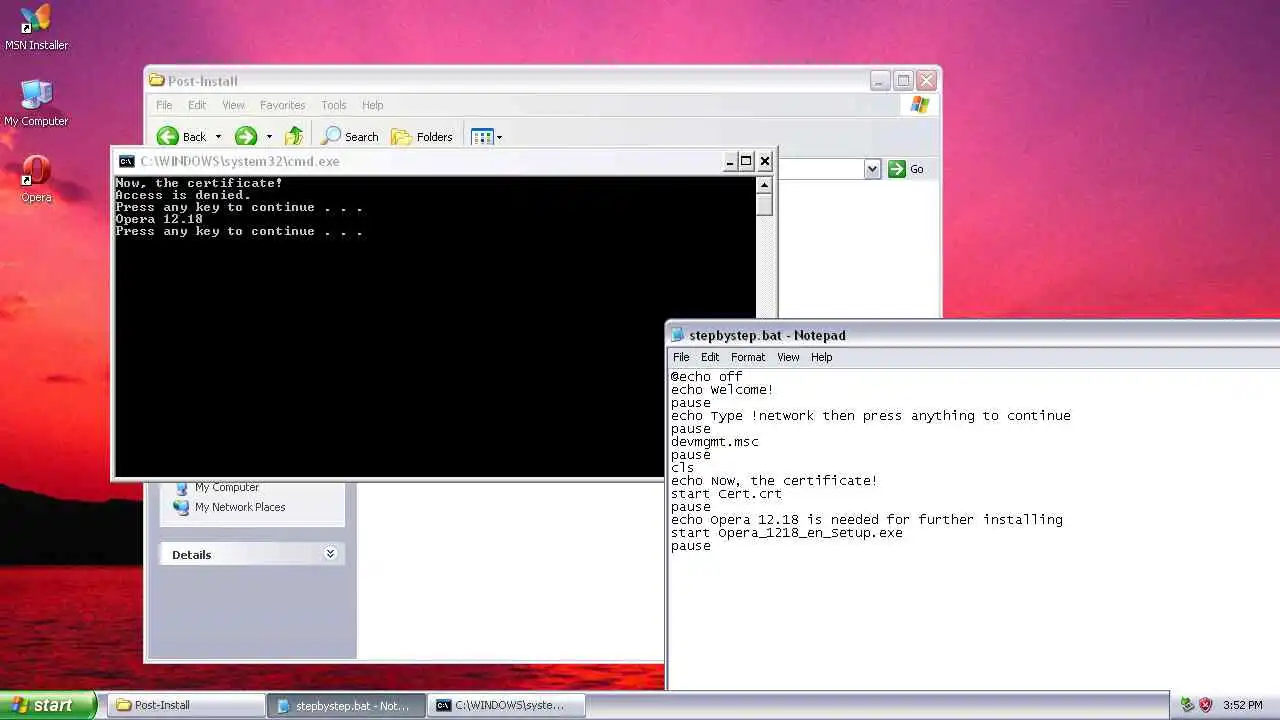Viewport: 1280px width, 720px height.
Task: Open the View menu in Post-Install window
Action: click(233, 105)
